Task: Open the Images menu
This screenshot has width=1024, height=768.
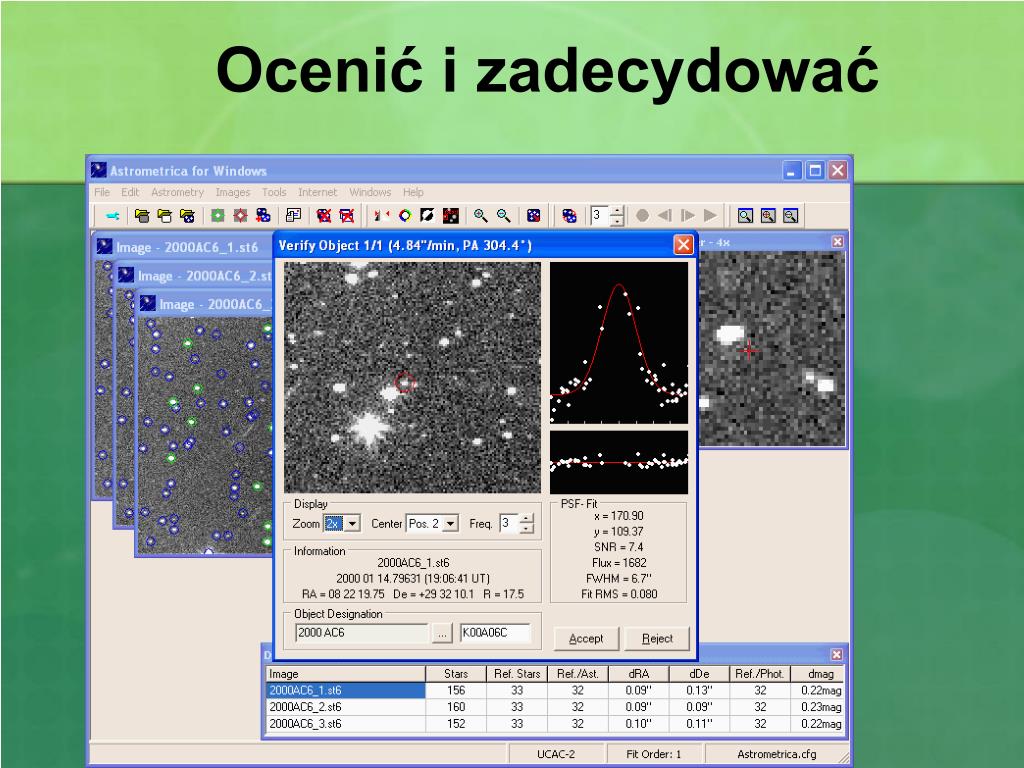Action: [x=233, y=192]
